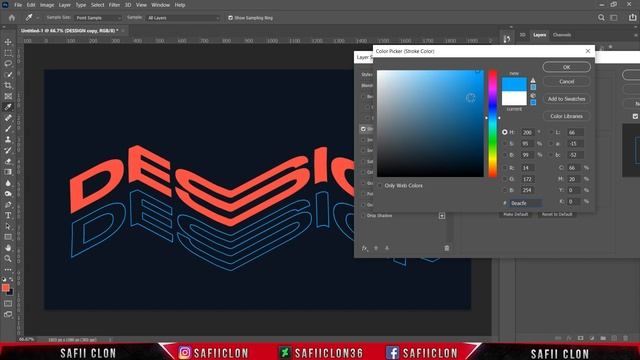Select the Path Selection tool

click(x=8, y=226)
